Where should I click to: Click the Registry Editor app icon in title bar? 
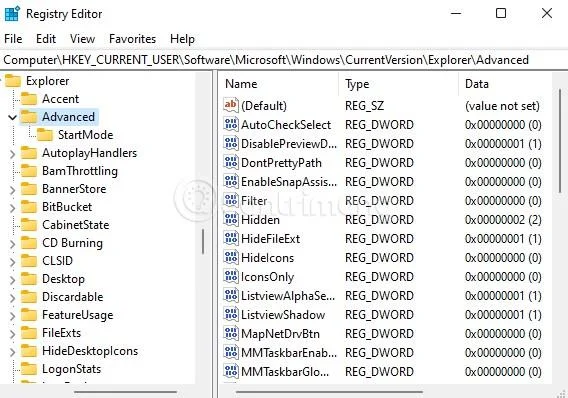click(12, 14)
